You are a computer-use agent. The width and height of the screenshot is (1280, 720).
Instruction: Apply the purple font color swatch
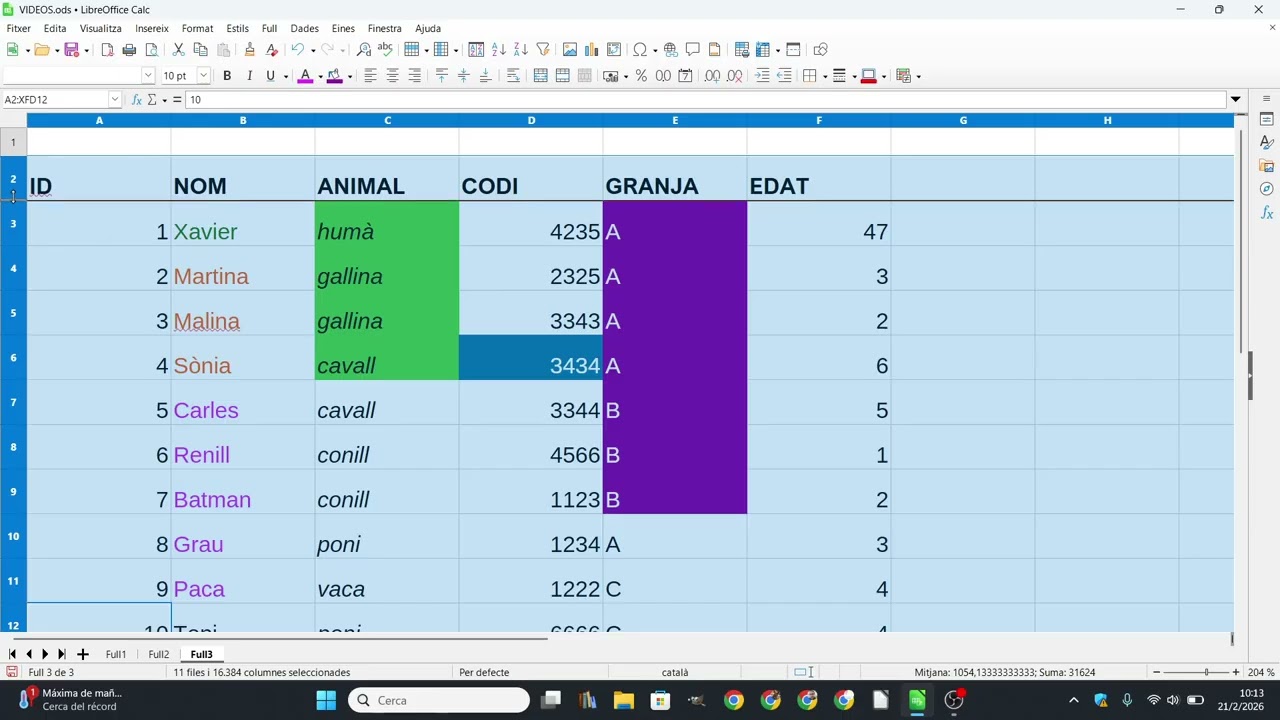pos(306,76)
